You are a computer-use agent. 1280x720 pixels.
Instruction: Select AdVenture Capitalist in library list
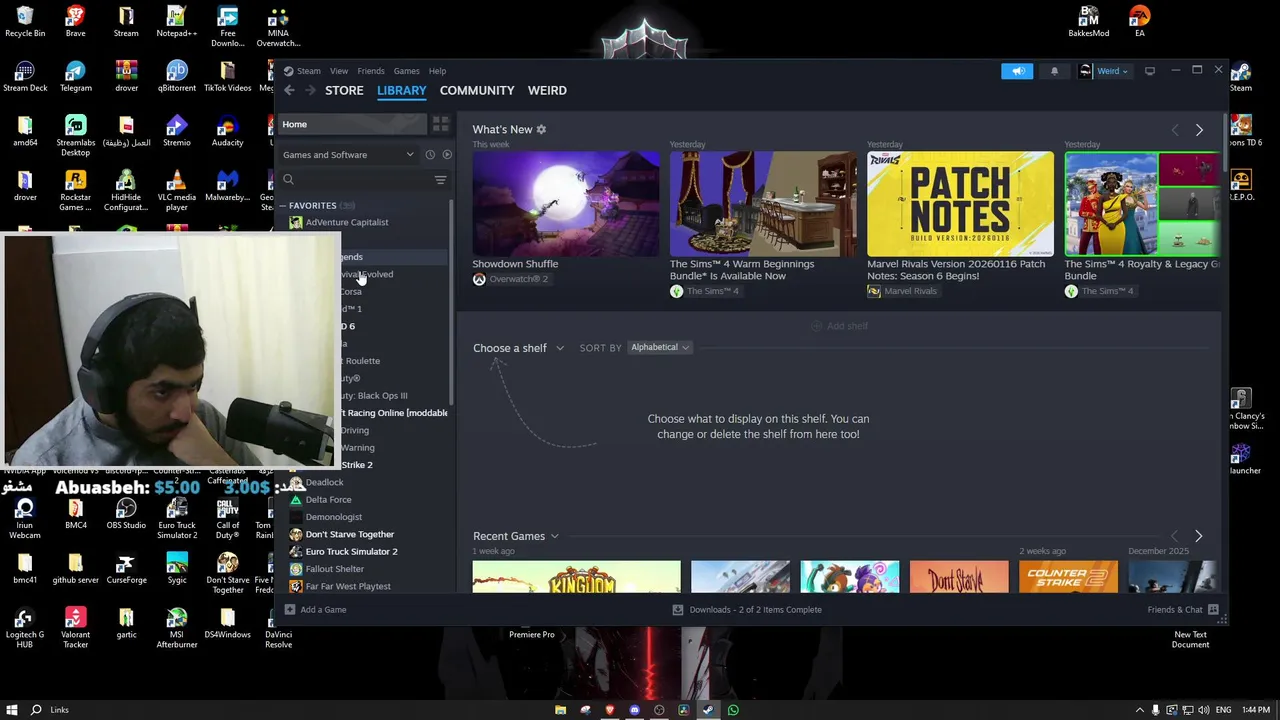tap(346, 222)
